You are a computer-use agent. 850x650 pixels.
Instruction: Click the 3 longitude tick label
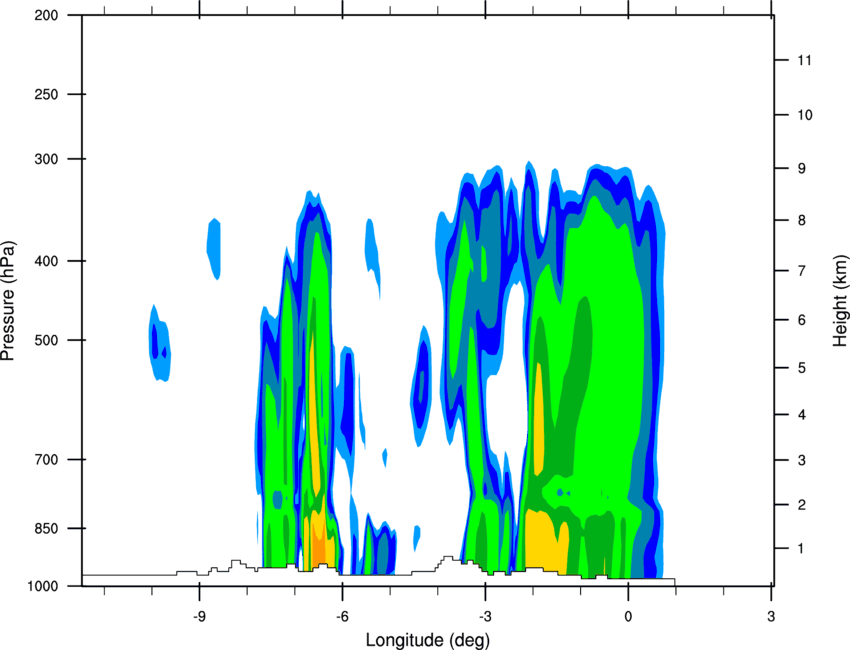click(771, 617)
